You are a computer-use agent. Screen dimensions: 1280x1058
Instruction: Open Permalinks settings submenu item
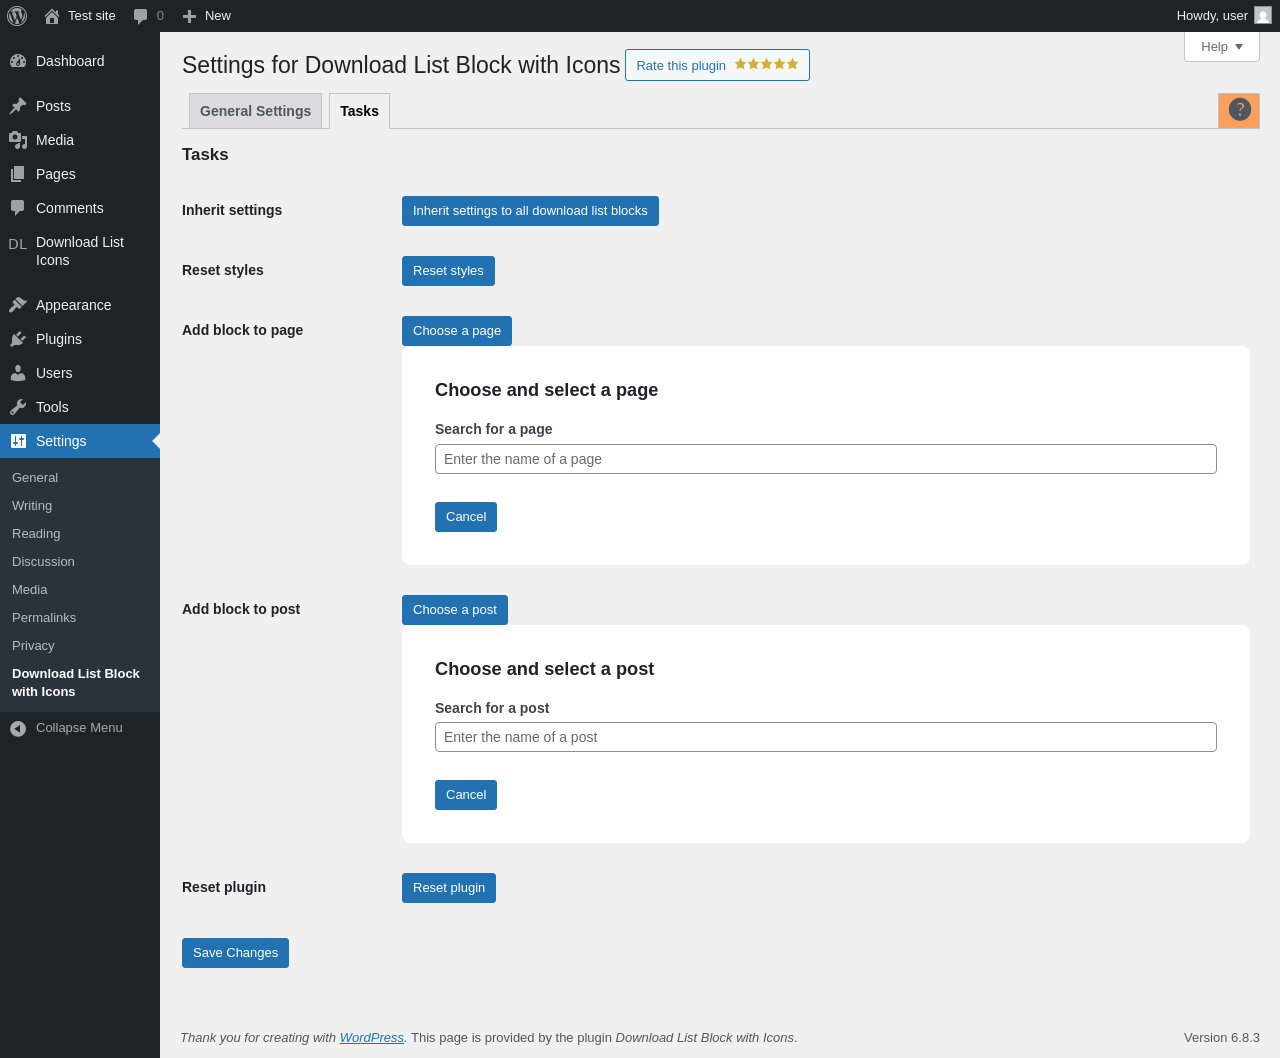click(x=44, y=618)
